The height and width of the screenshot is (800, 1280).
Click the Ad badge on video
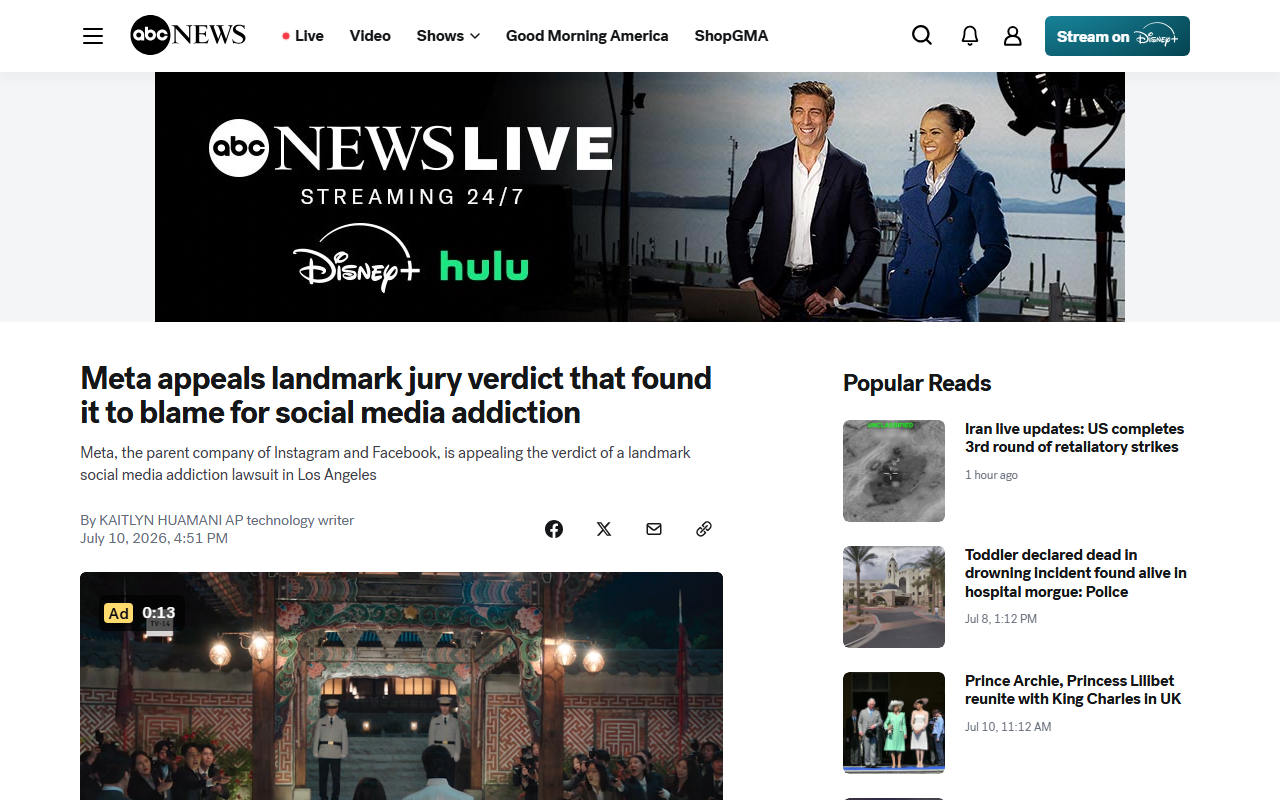[x=119, y=613]
